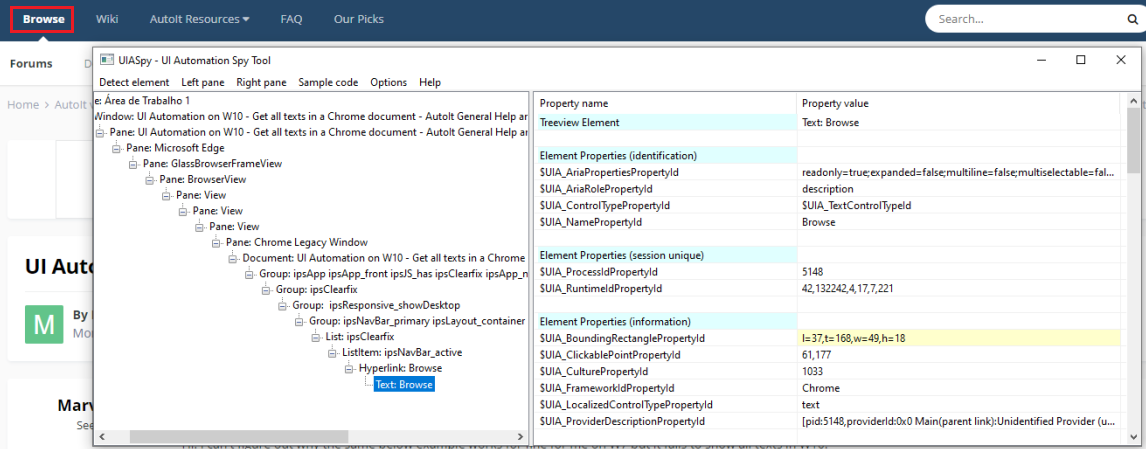This screenshot has width=1146, height=449.
Task: Collapse the Group: ipsResponsive_showDesktop node
Action: [x=282, y=306]
